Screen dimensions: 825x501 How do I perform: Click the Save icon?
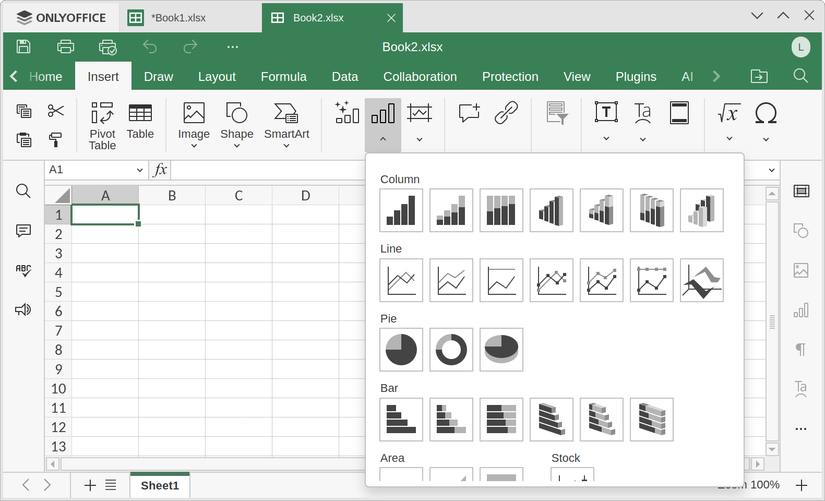[x=23, y=47]
